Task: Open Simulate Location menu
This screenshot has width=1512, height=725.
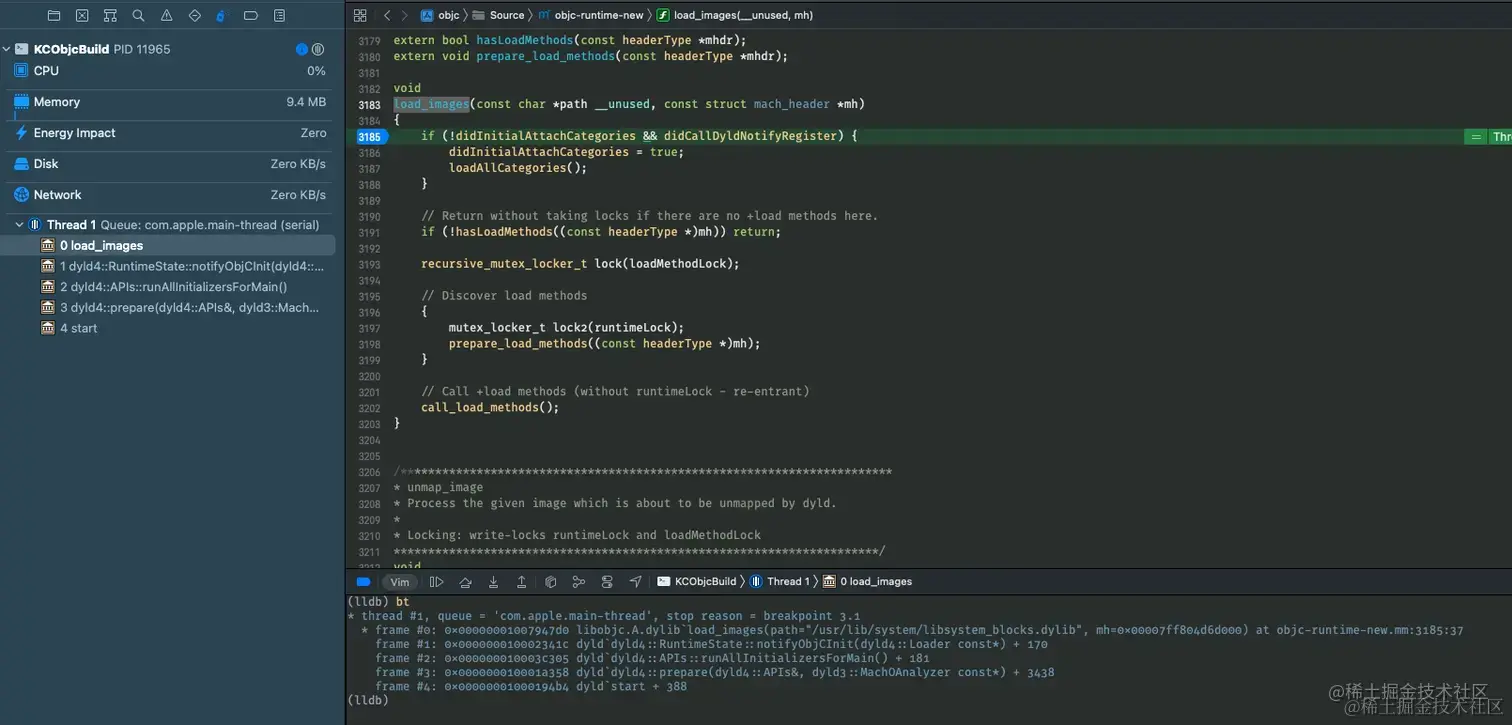Action: click(635, 582)
